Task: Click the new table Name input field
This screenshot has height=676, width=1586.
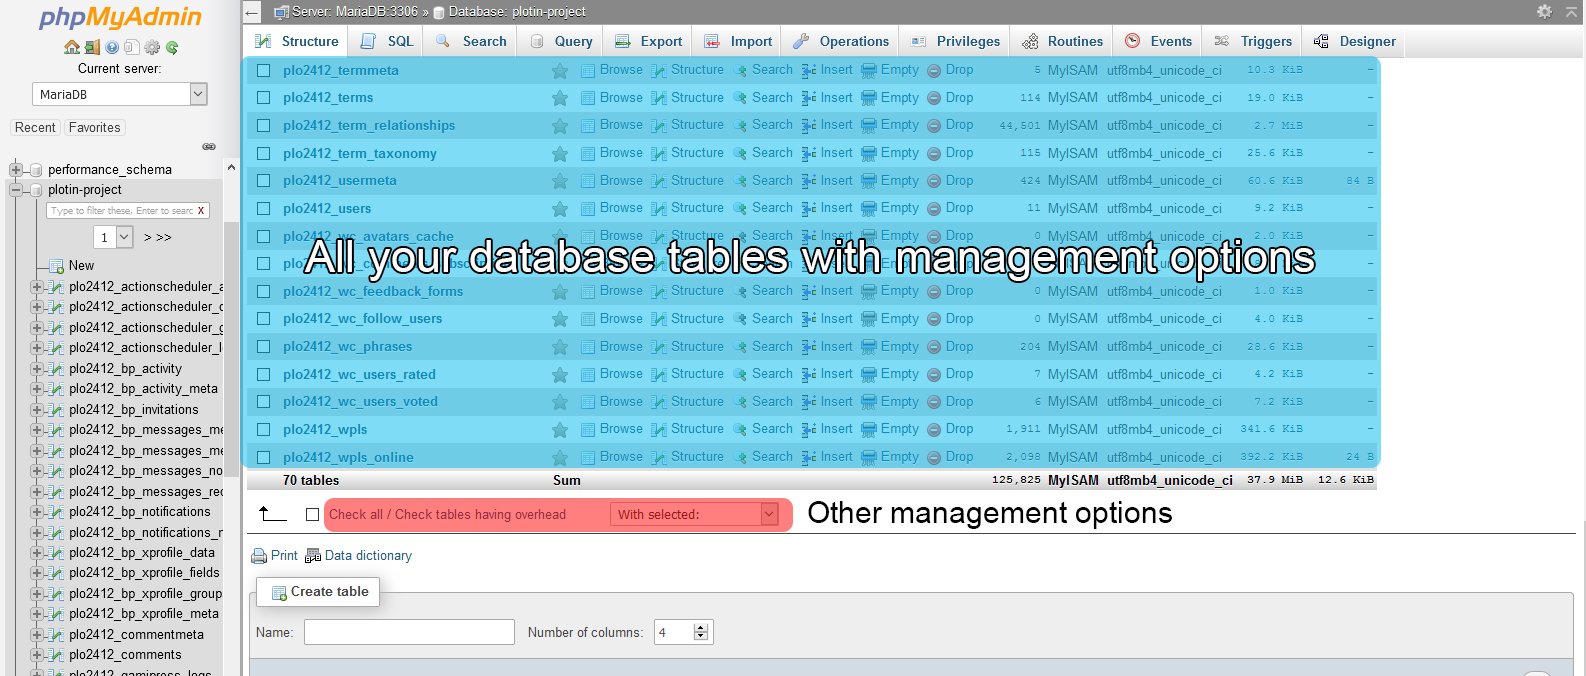Action: [409, 632]
